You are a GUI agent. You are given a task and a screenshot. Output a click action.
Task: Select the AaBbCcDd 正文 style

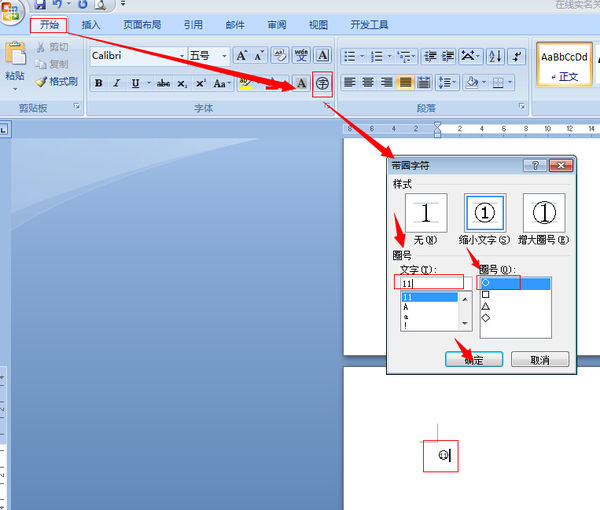point(564,64)
